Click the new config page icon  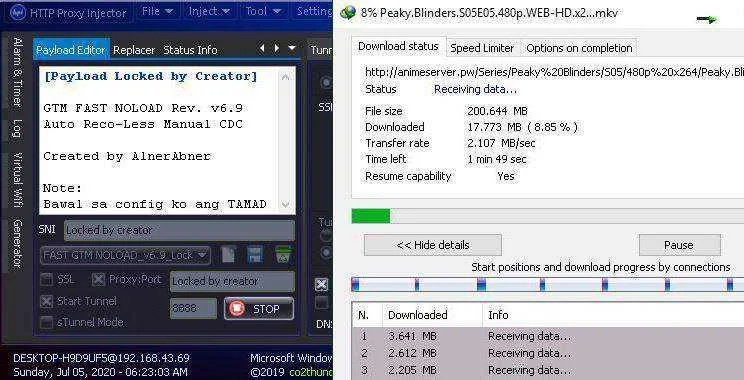[x=229, y=255]
